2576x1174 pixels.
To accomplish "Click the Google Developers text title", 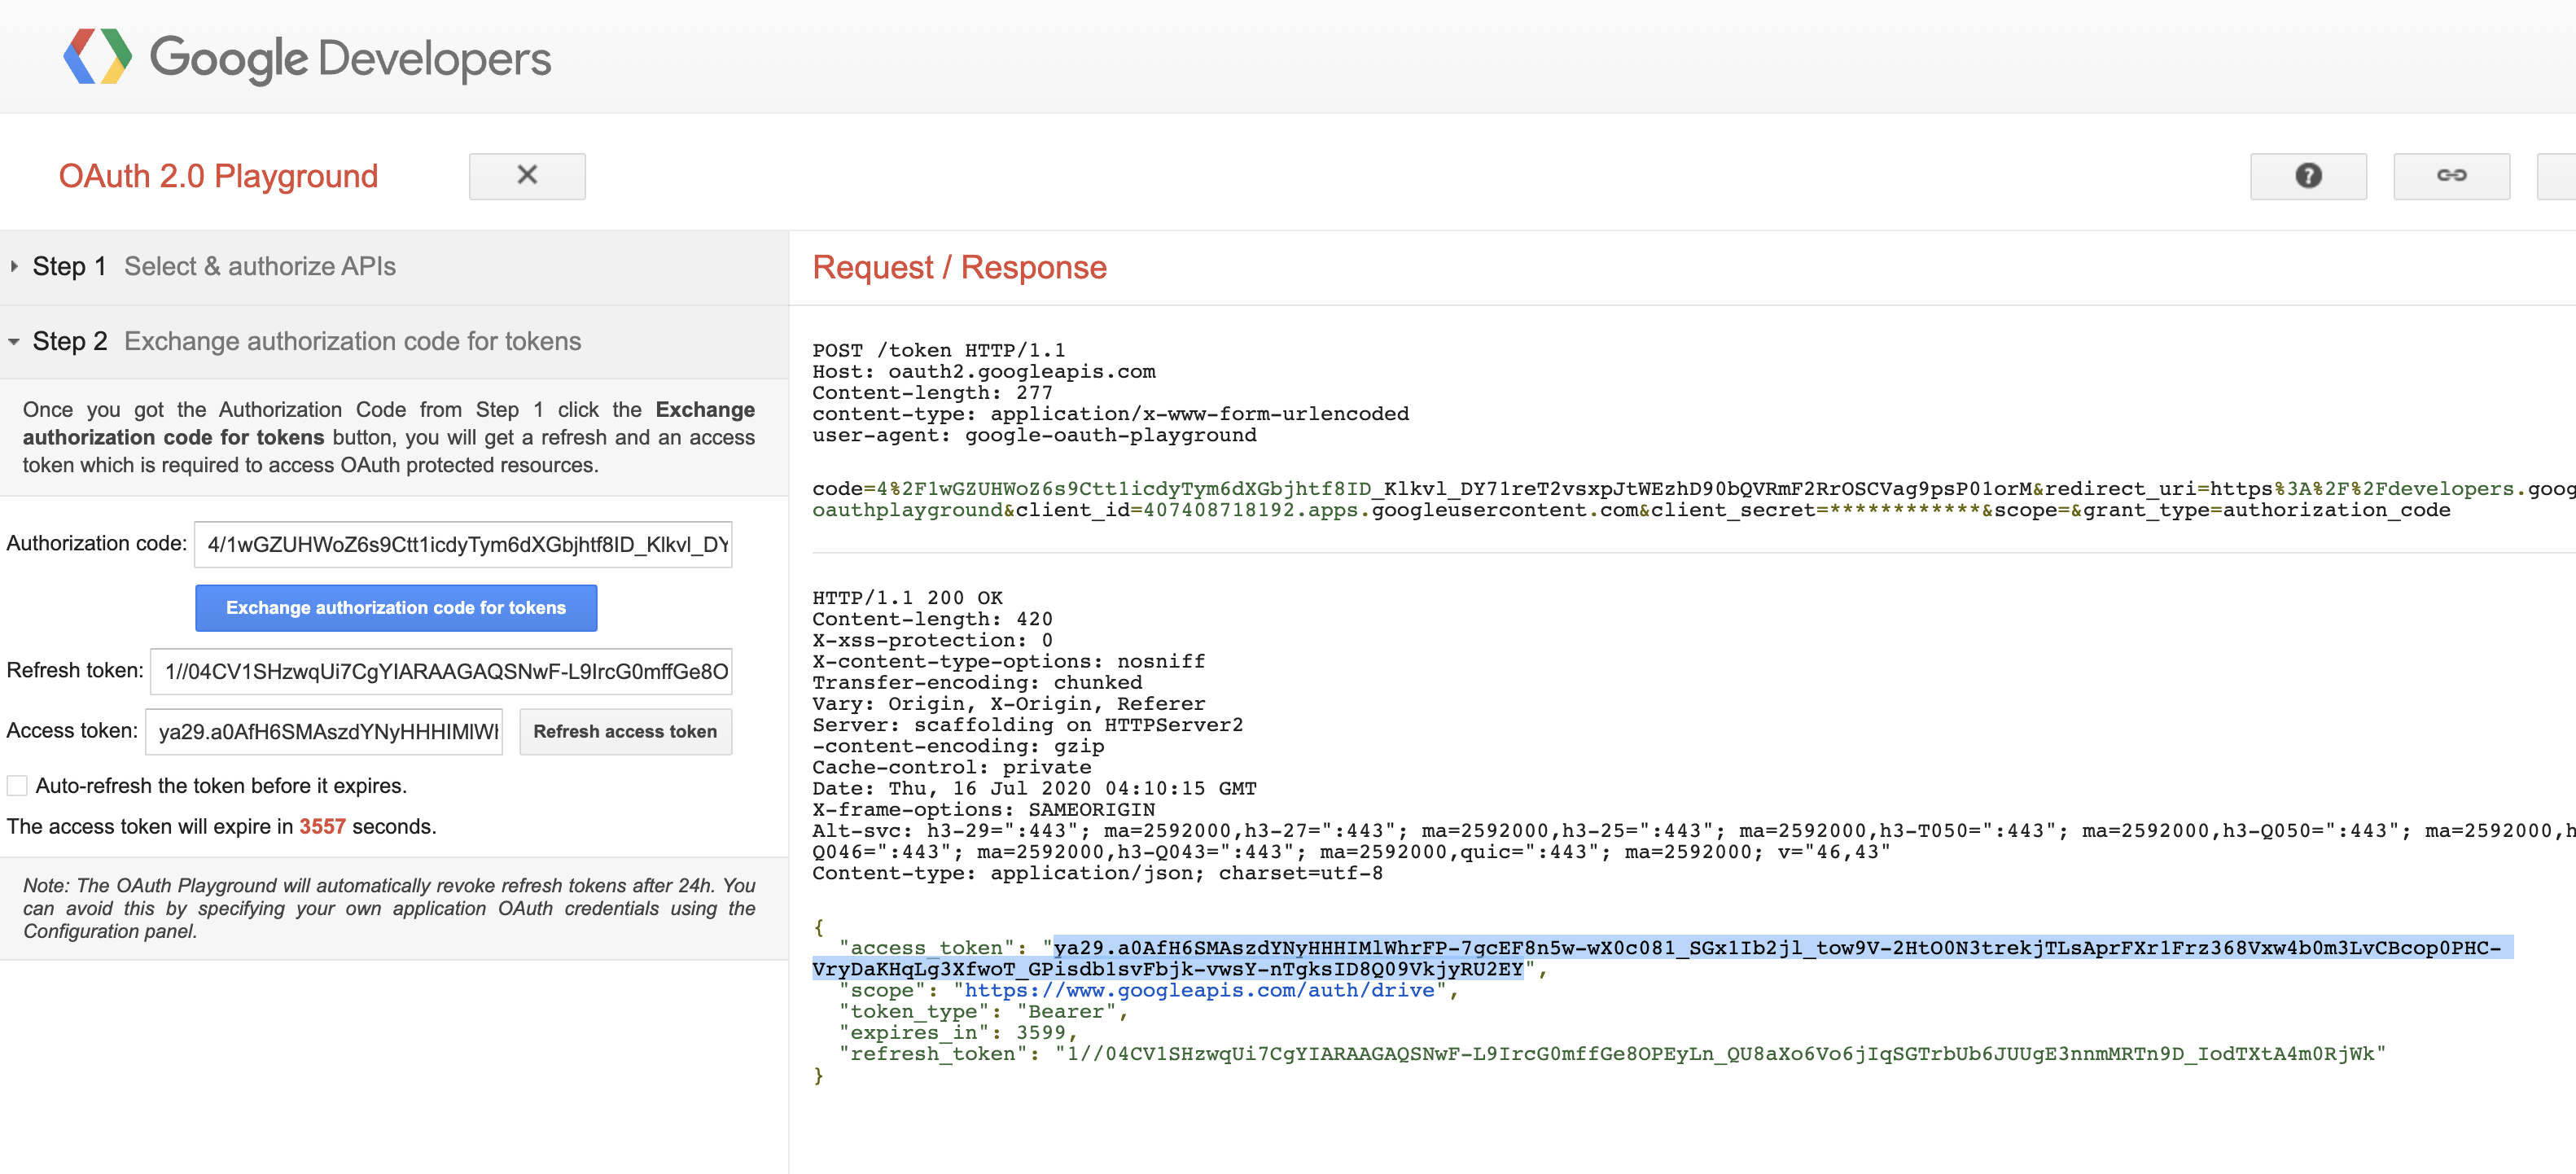I will [350, 58].
